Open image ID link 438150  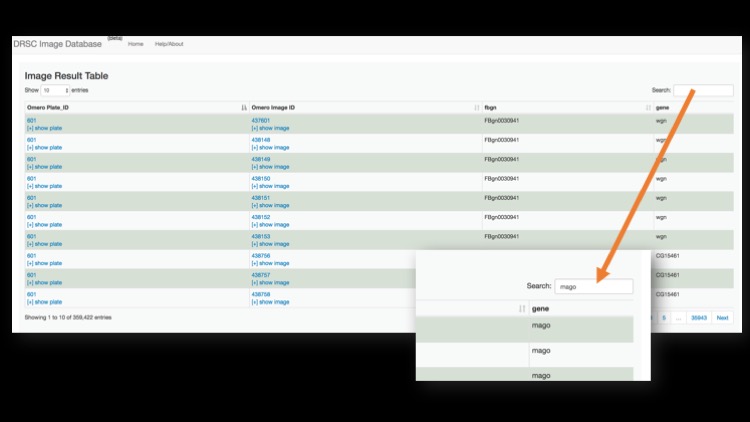click(261, 178)
